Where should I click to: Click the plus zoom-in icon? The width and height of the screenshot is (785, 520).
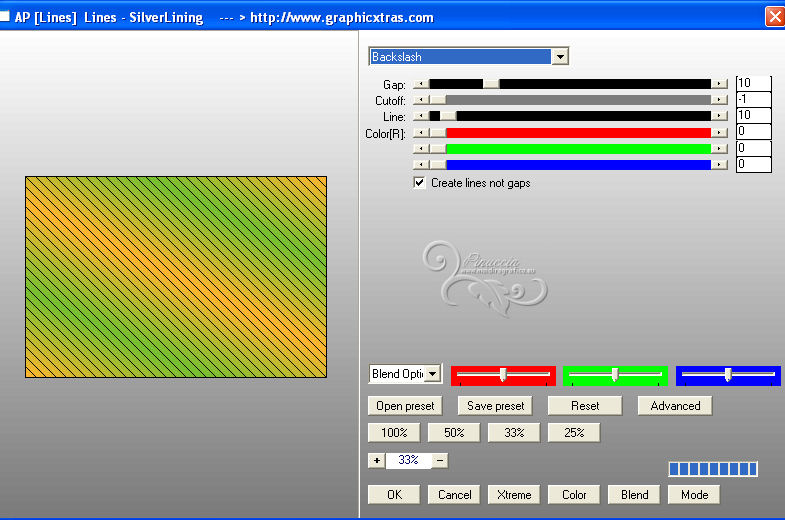click(x=376, y=461)
